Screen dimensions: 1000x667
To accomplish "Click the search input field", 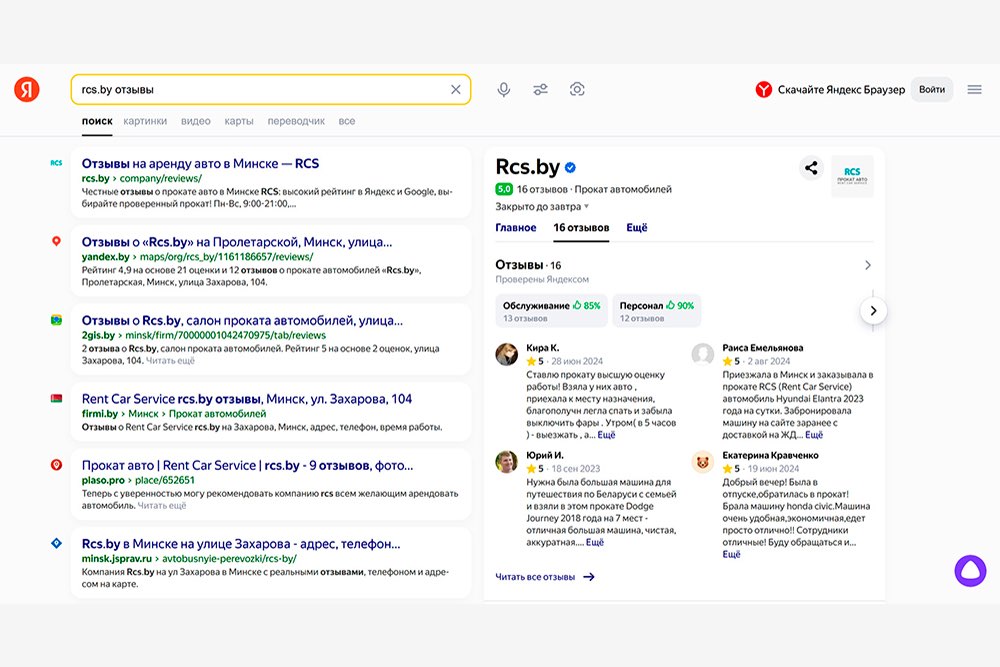I will pyautogui.click(x=260, y=90).
